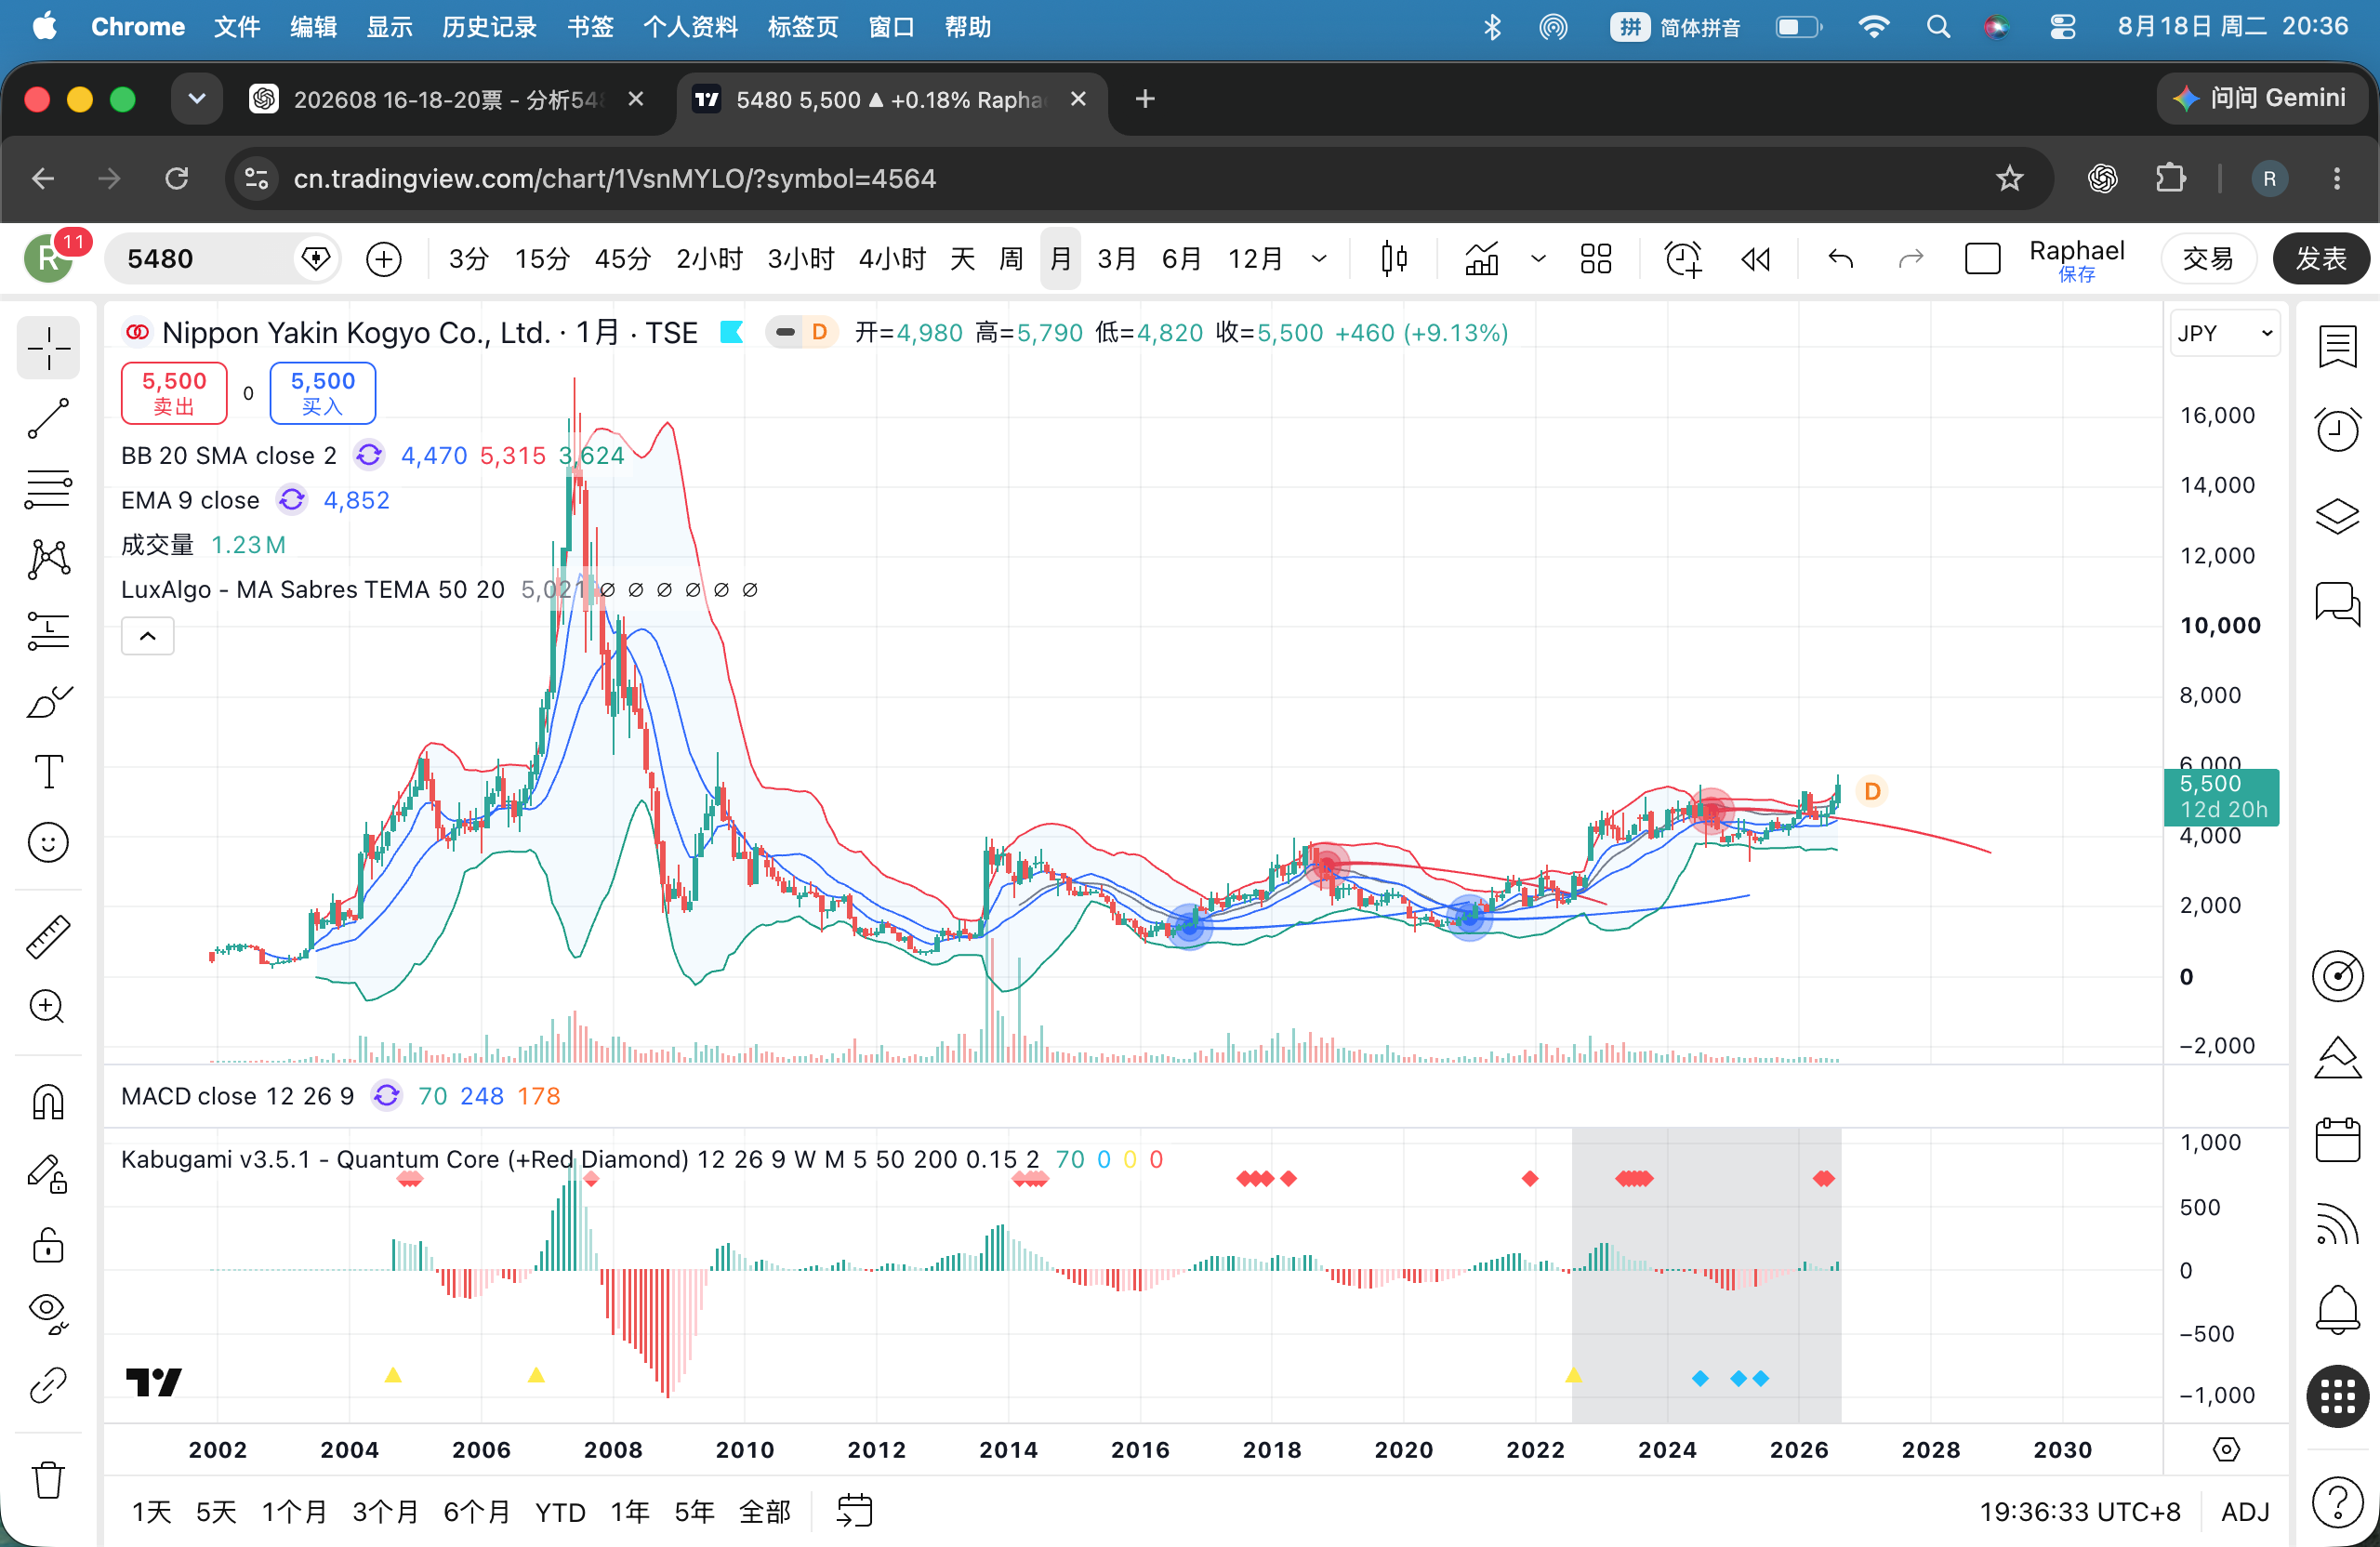Viewport: 2380px width, 1547px height.
Task: Click the link drawings chain icon
Action: 48,1385
